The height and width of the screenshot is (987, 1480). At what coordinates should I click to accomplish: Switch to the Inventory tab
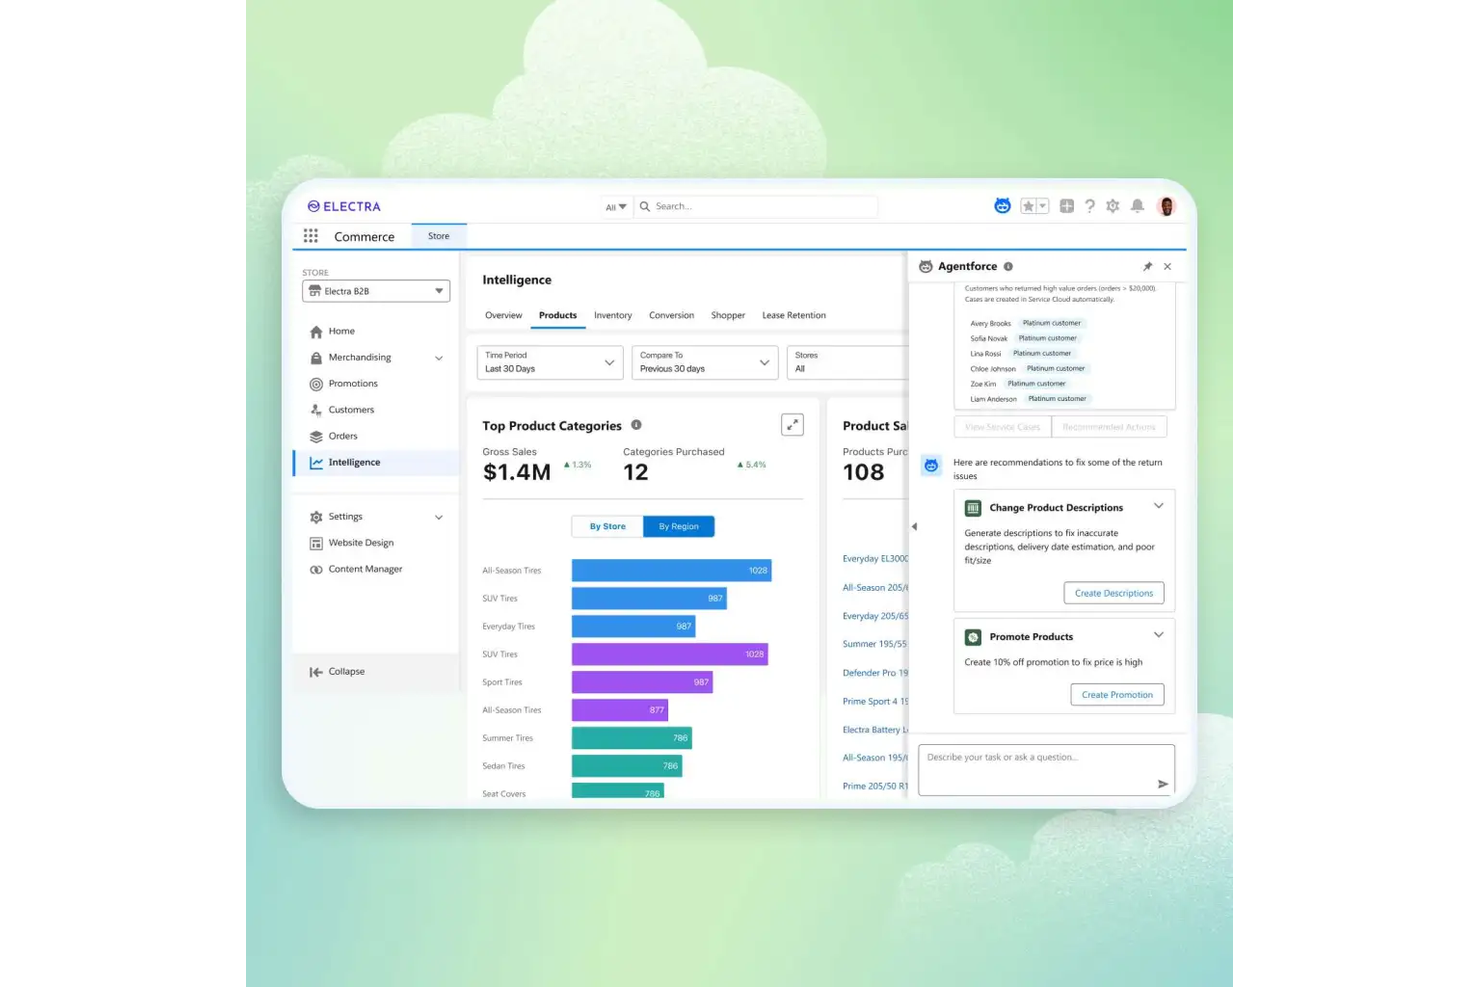point(613,315)
